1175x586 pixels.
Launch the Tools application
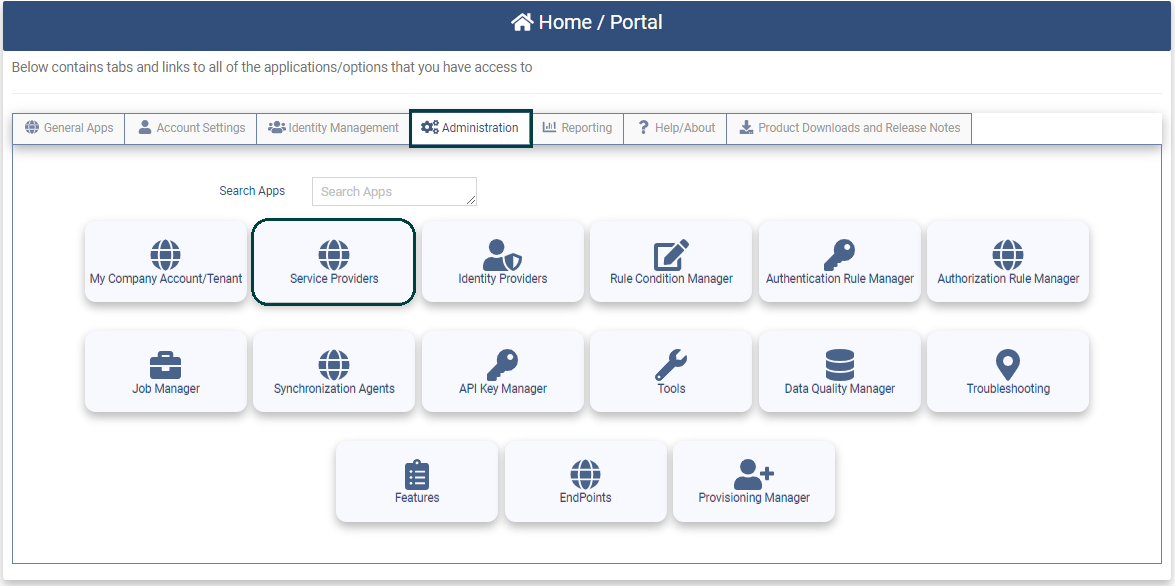[x=670, y=371]
